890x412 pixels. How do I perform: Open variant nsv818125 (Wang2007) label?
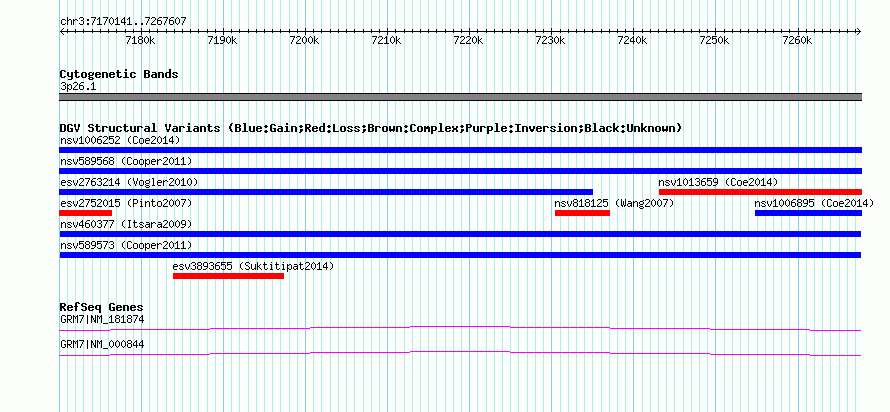pyautogui.click(x=614, y=203)
